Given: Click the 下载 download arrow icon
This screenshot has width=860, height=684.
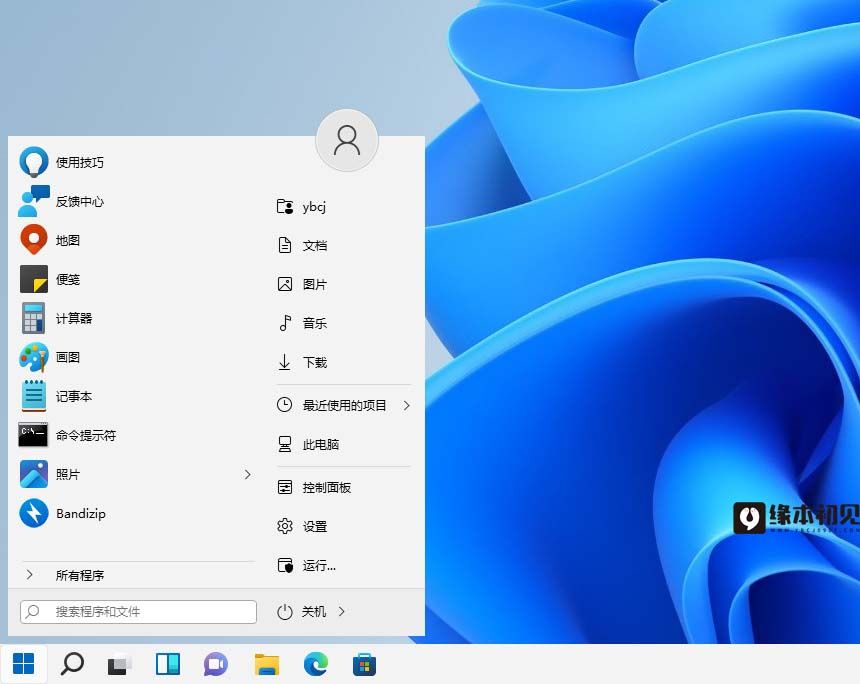Looking at the screenshot, I should click(x=285, y=362).
